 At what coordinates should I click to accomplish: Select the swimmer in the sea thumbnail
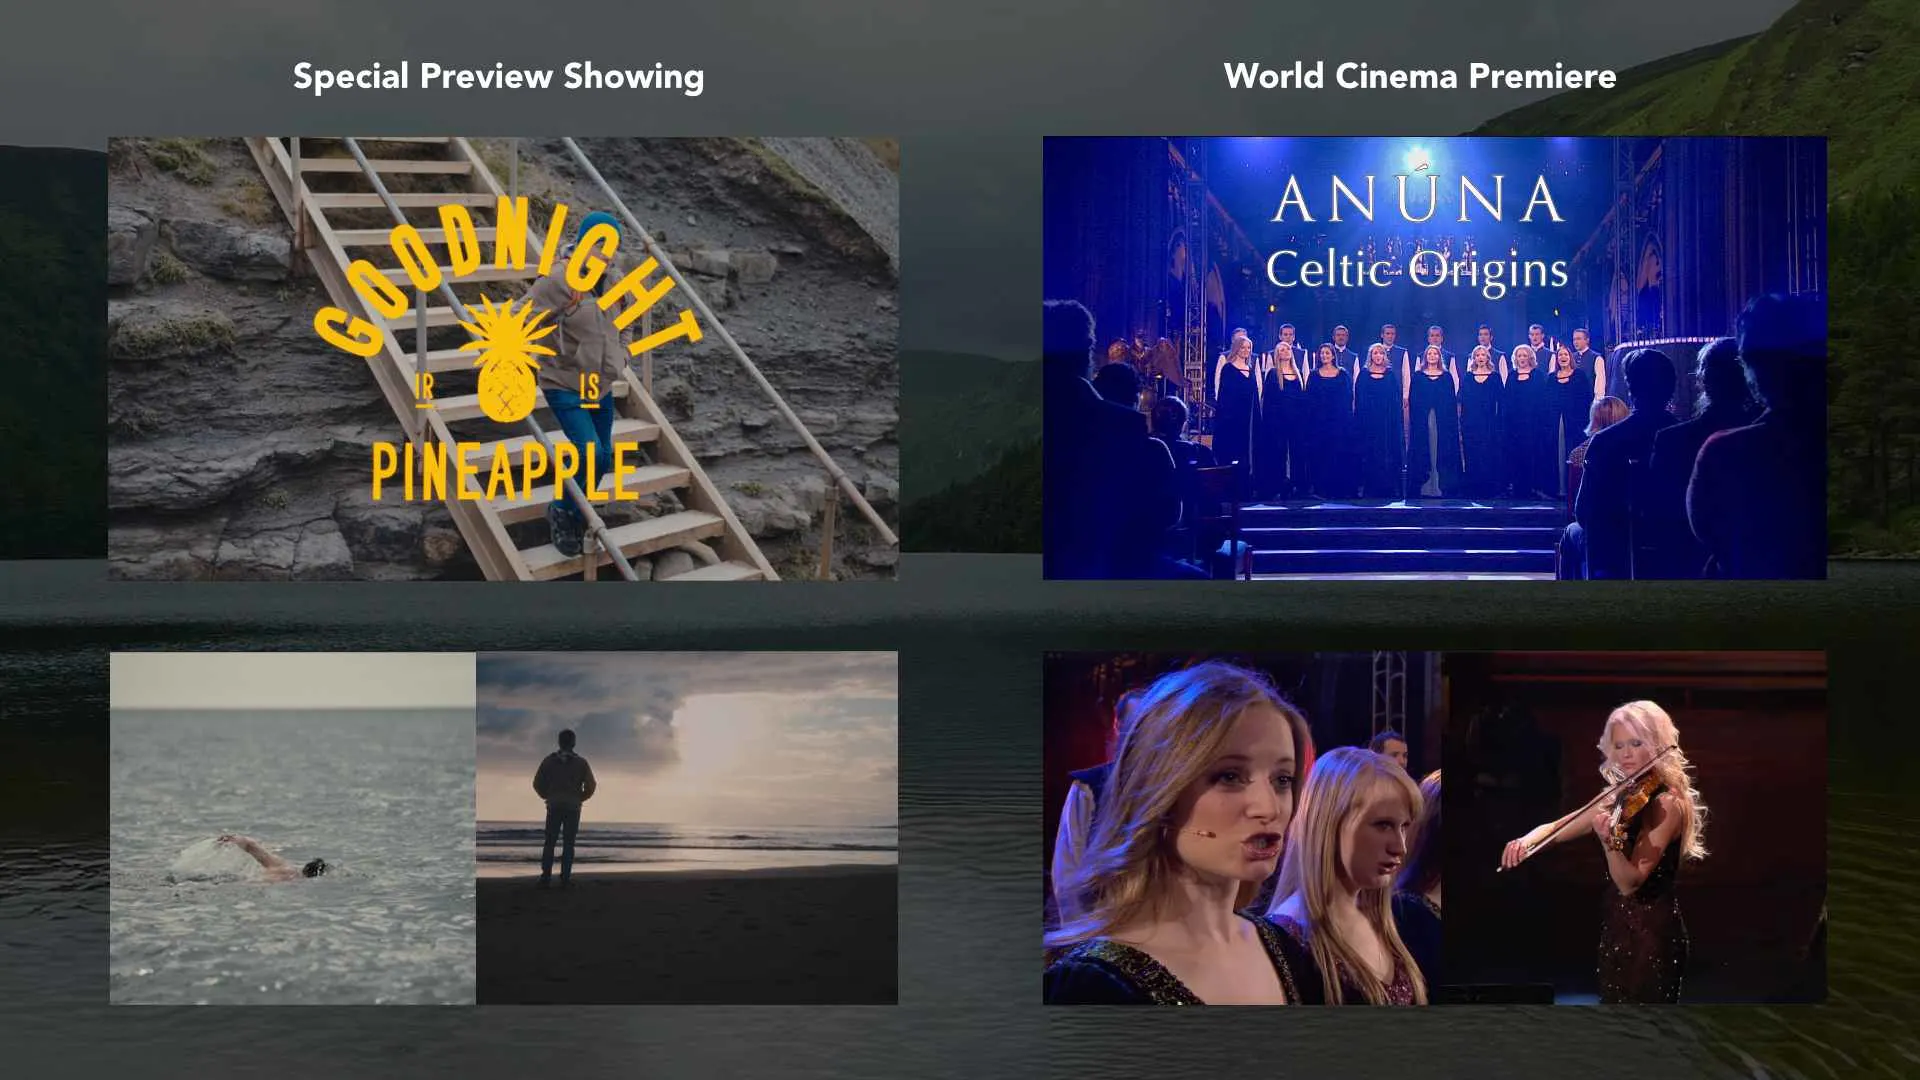coord(292,828)
